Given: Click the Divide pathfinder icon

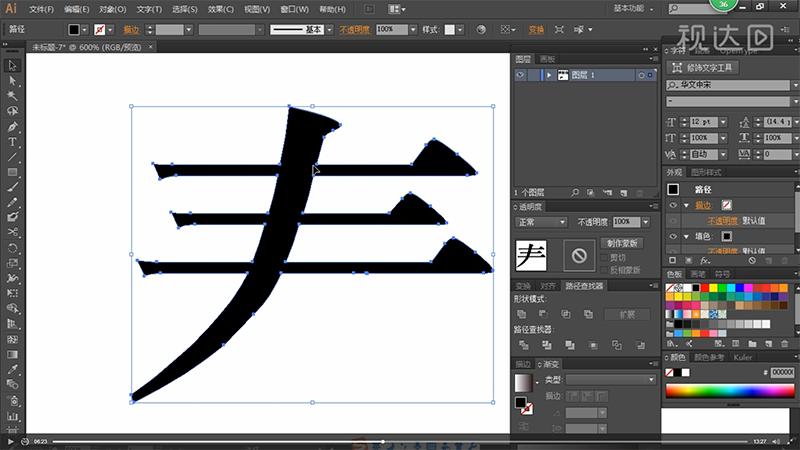Looking at the screenshot, I should tap(523, 345).
